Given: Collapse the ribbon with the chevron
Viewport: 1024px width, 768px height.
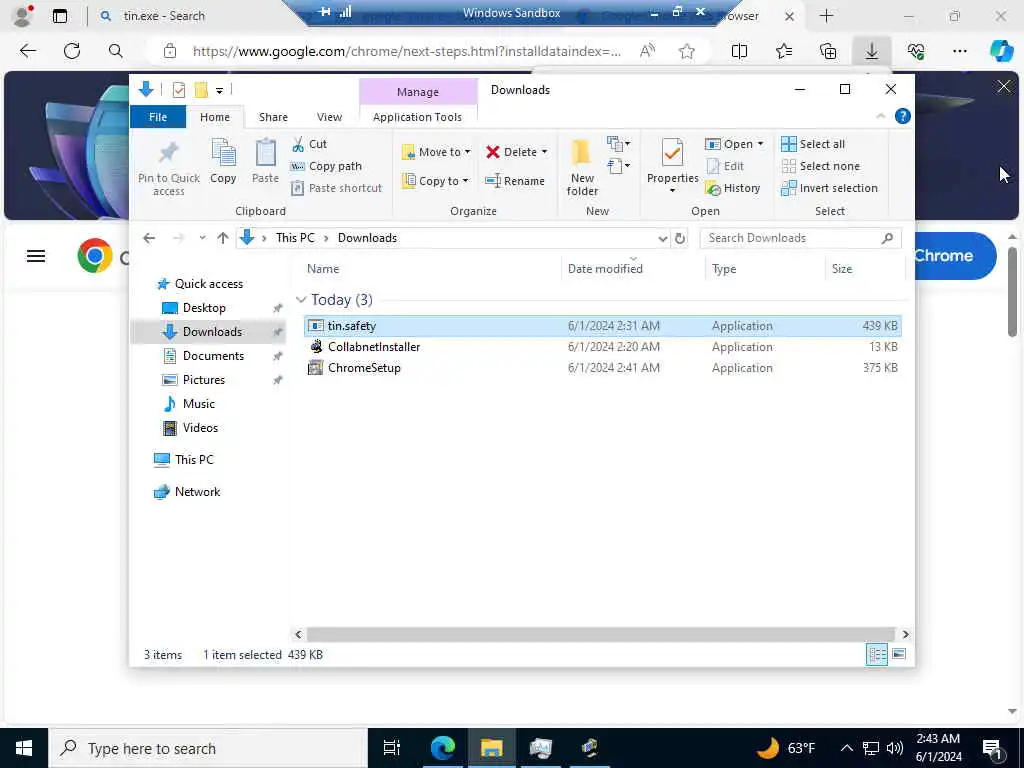Looking at the screenshot, I should 880,116.
